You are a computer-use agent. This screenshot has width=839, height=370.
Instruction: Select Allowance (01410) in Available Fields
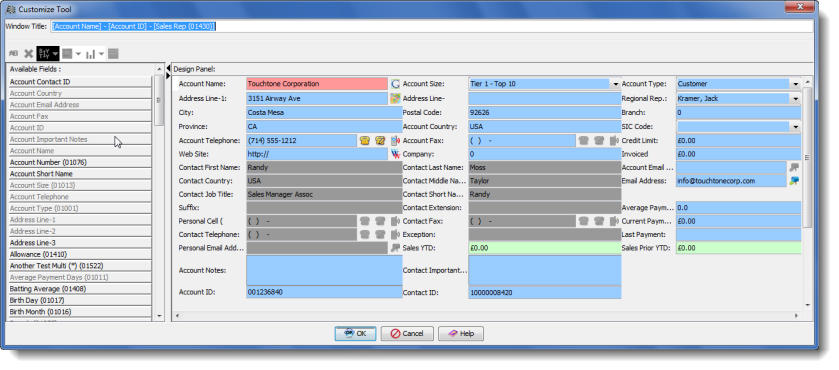coord(80,254)
